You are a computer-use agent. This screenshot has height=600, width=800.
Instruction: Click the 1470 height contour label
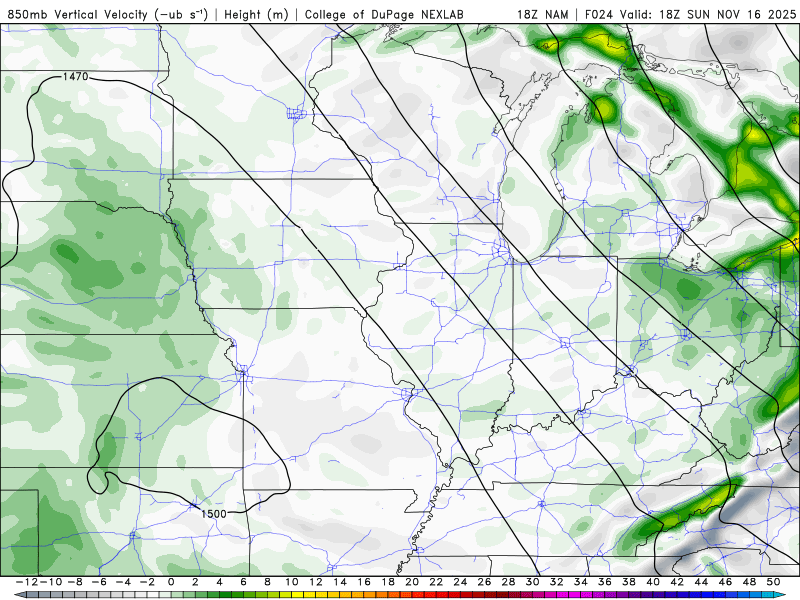coord(75,77)
